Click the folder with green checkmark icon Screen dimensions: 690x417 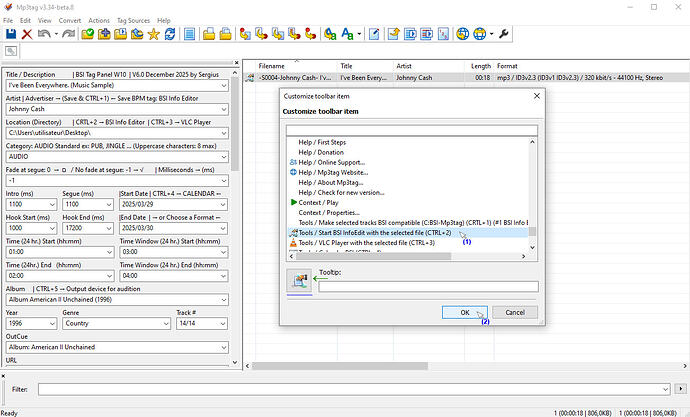88,34
